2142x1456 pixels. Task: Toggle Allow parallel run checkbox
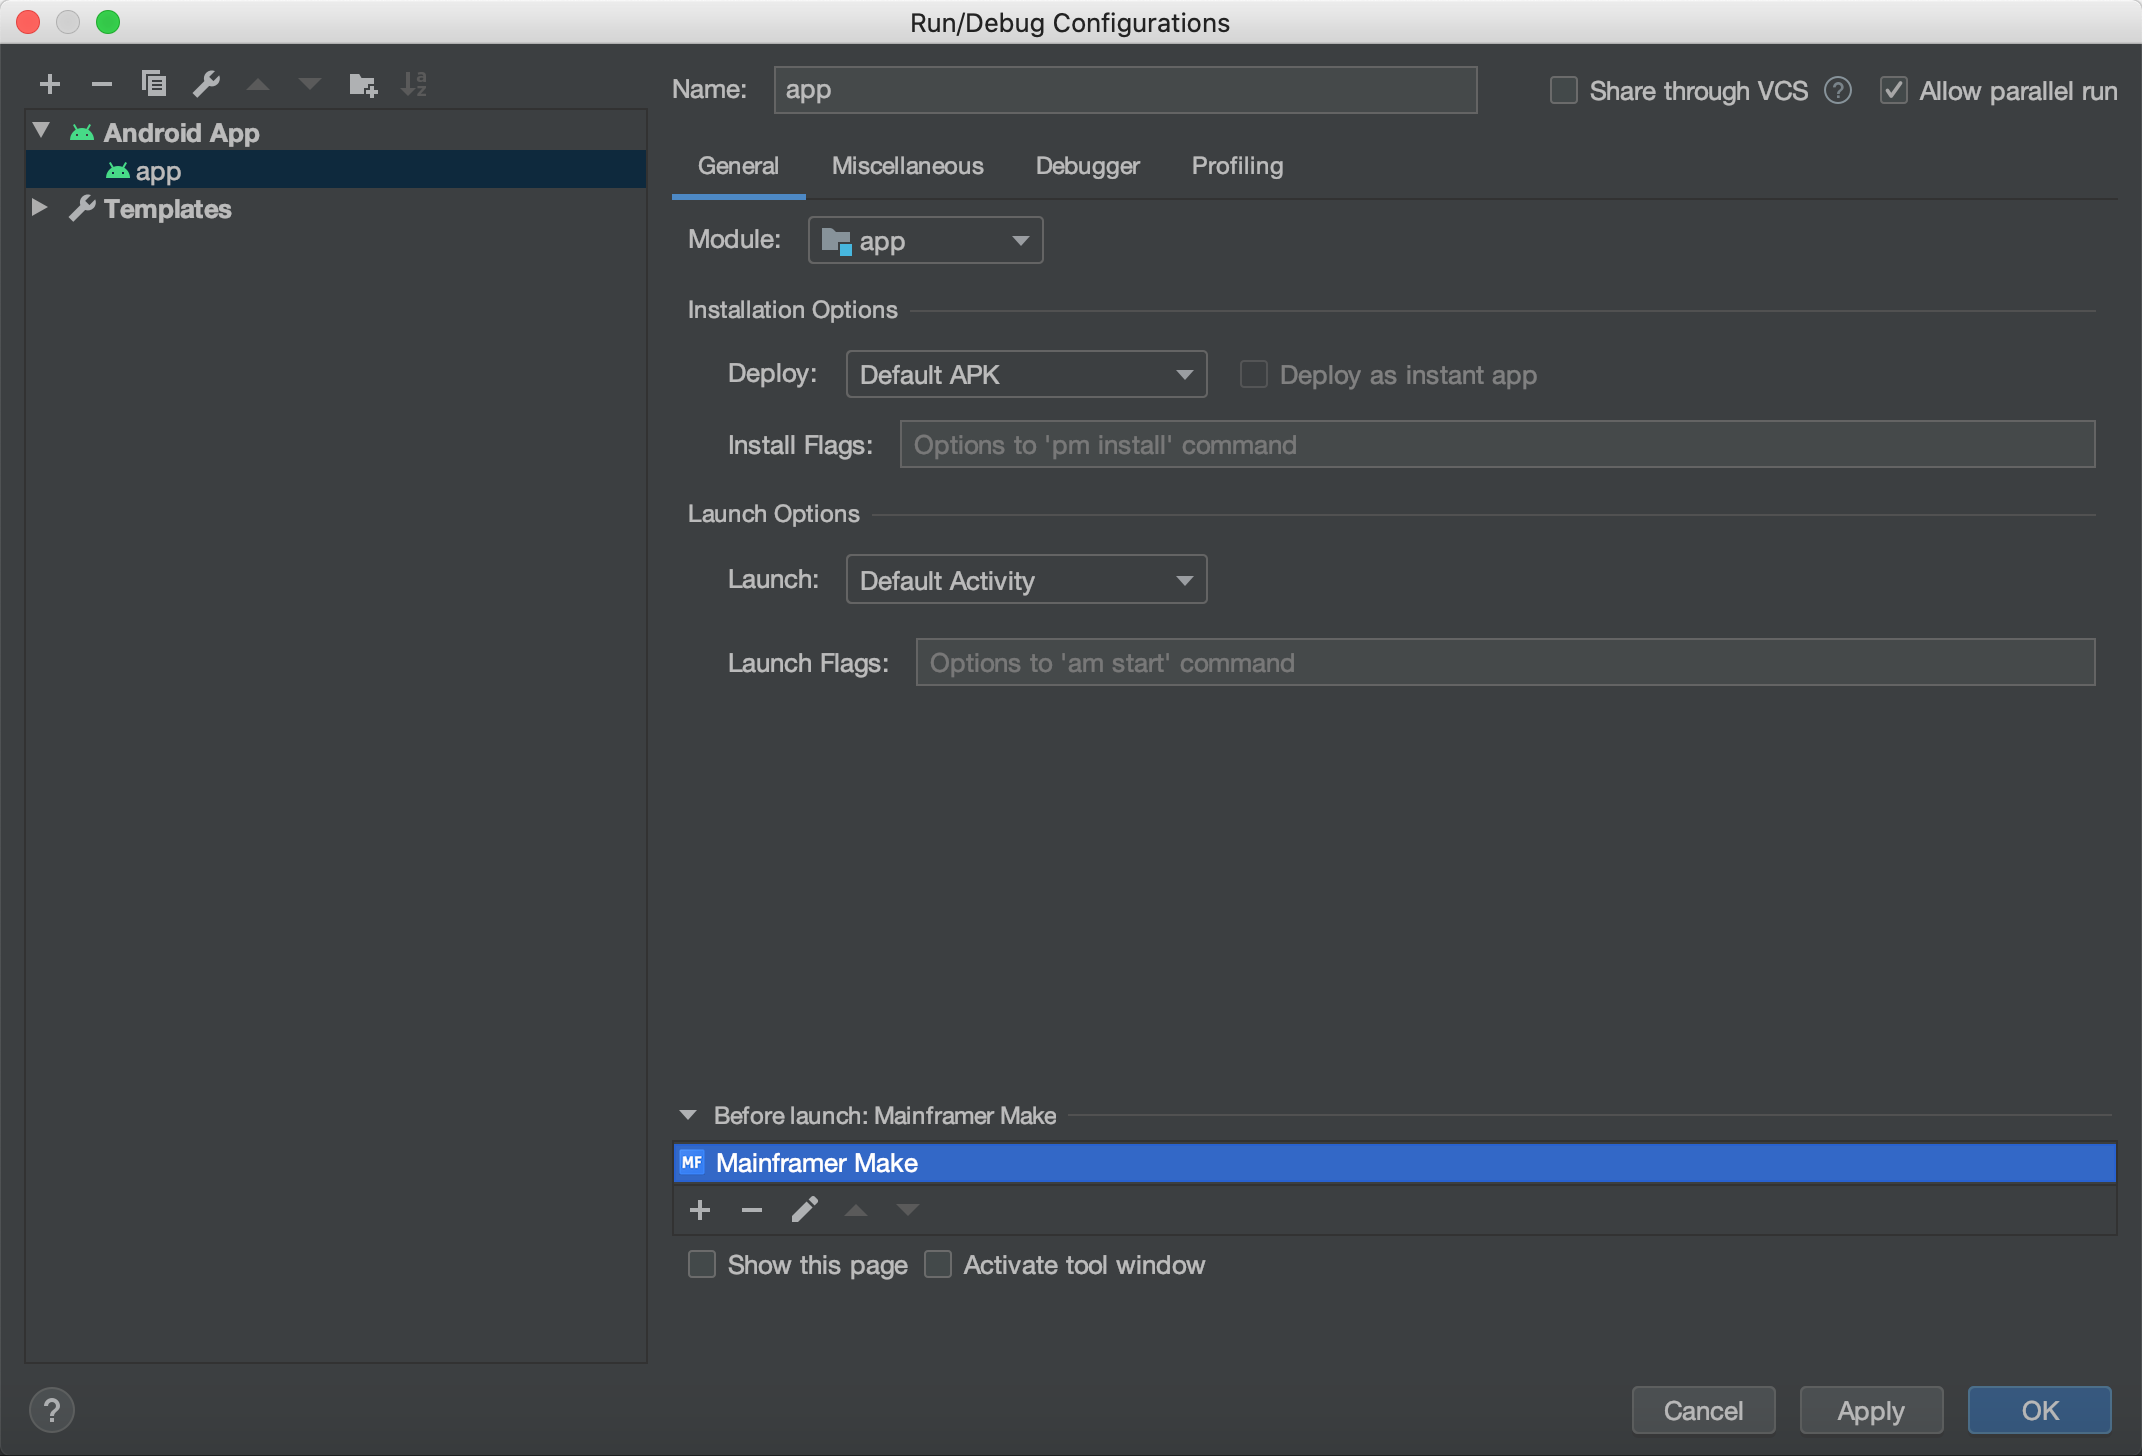click(1894, 91)
